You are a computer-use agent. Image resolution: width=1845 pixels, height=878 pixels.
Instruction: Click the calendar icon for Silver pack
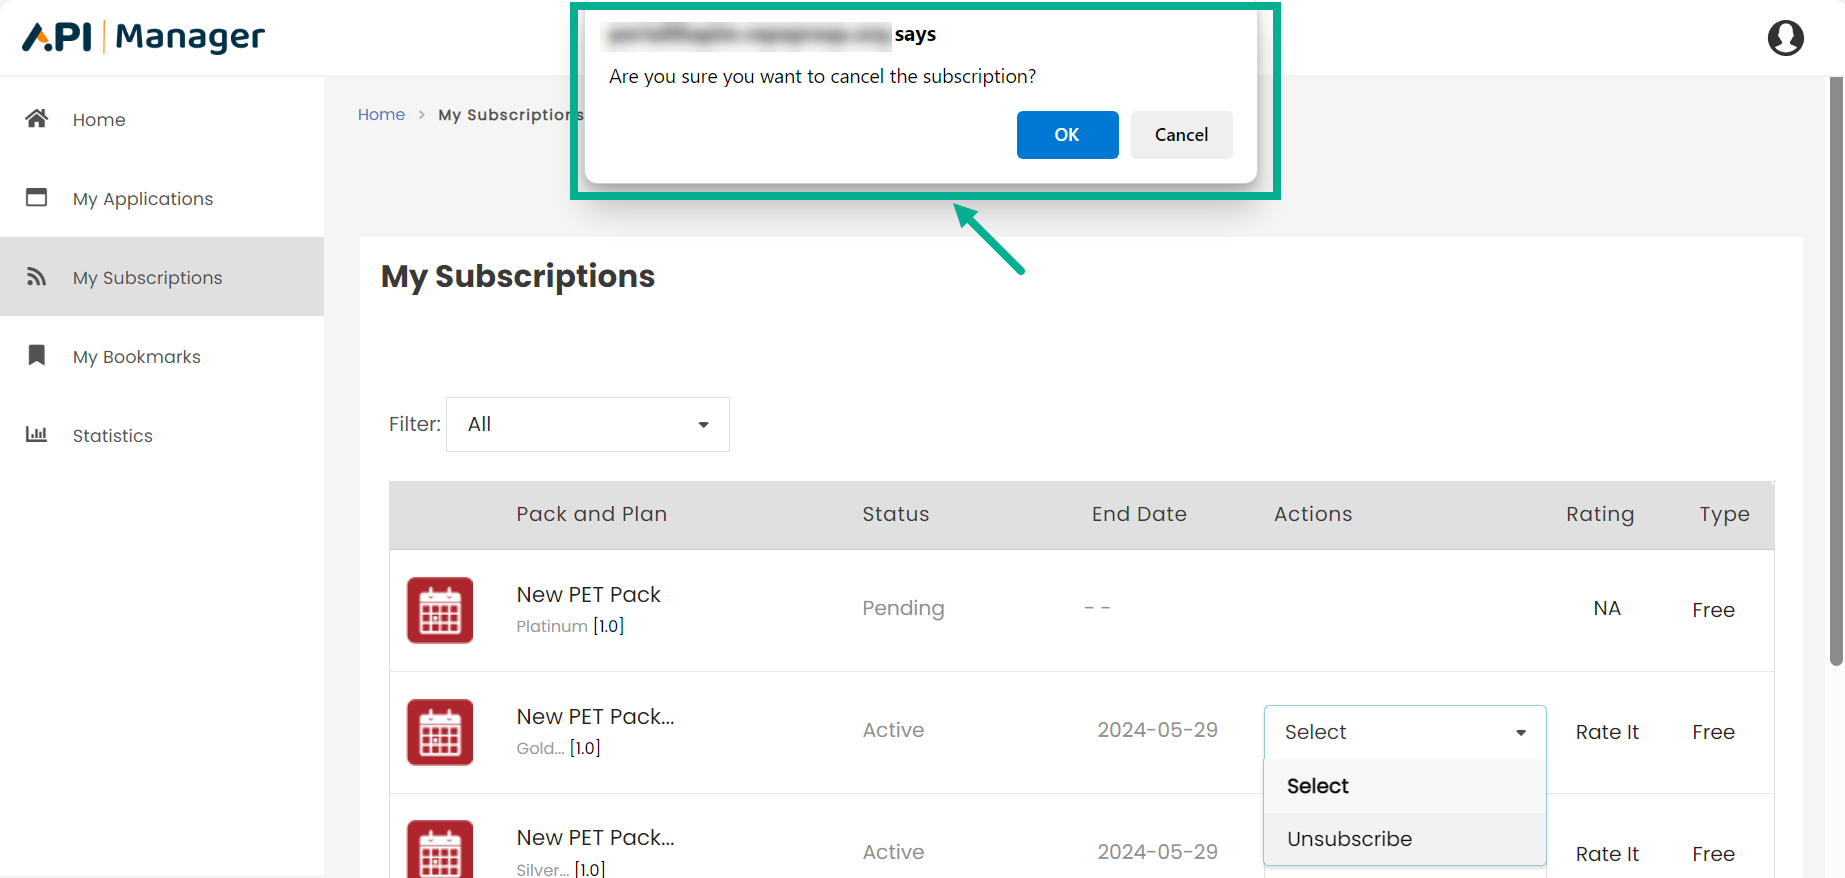(440, 850)
